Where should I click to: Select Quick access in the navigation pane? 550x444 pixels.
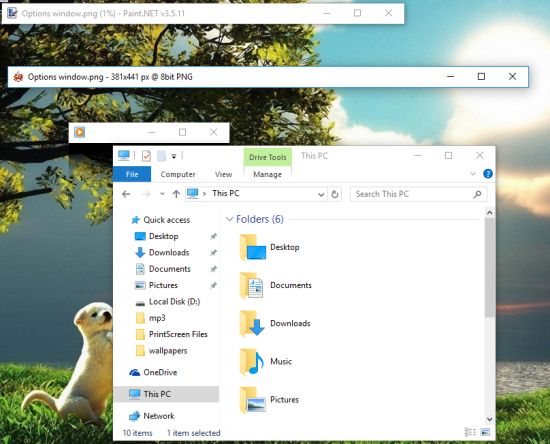tap(167, 220)
